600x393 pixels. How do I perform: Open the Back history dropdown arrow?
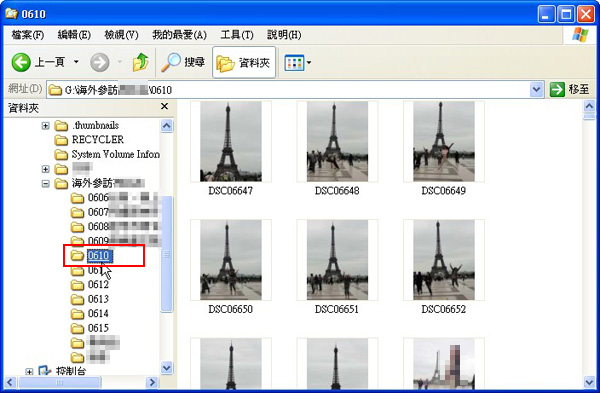(76, 62)
